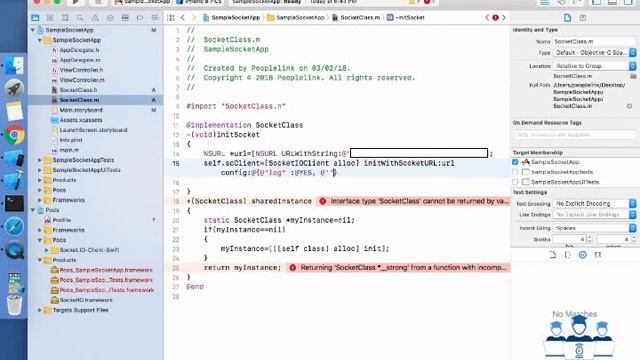Toggle SampleSocketAppUITests target membership checkbox
Image resolution: width=640 pixels, height=360 pixels.
pyautogui.click(x=515, y=182)
